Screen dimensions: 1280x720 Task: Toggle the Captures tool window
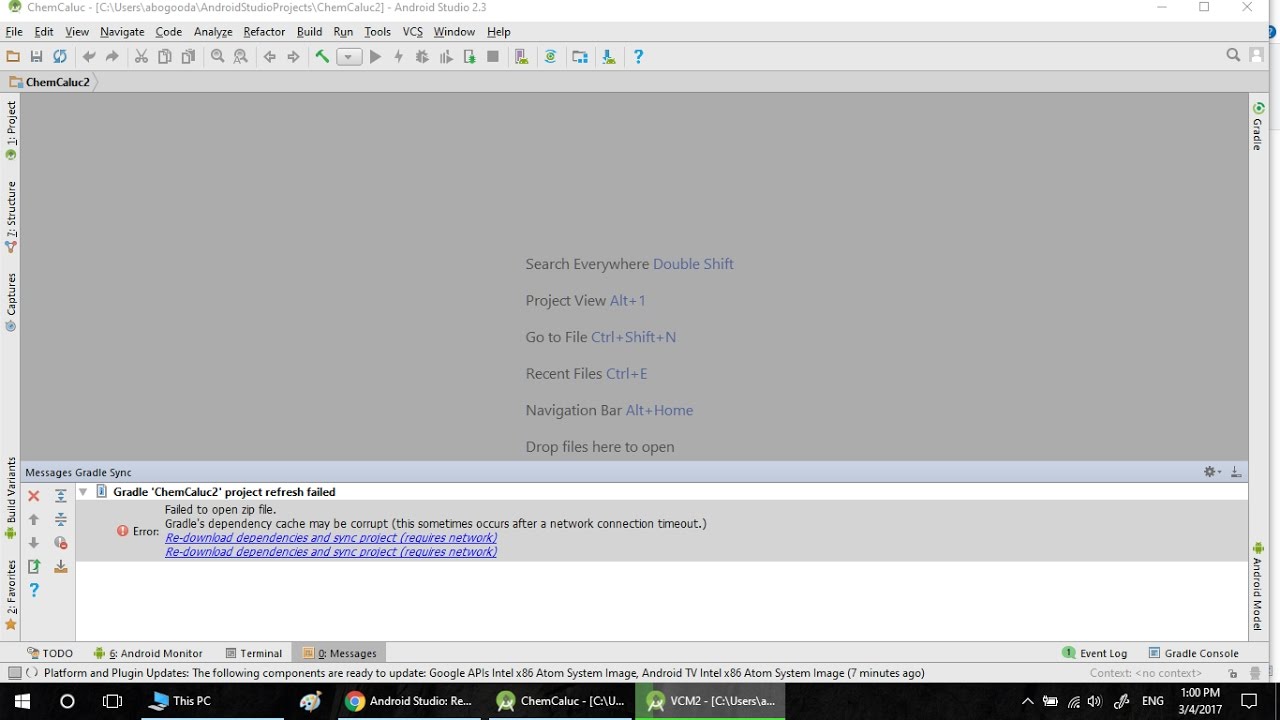(11, 302)
